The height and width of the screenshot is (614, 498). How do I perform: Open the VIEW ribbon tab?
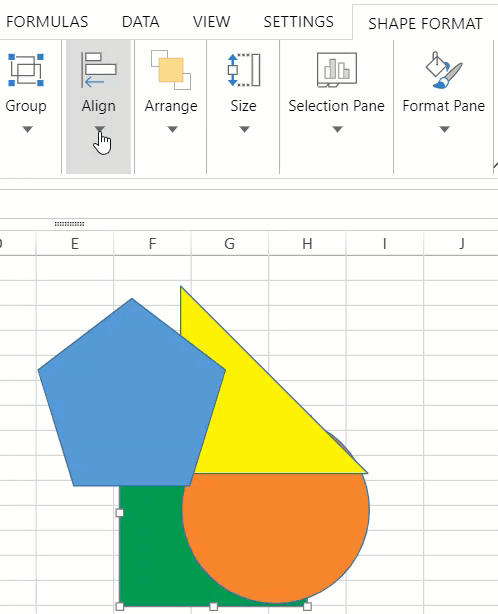click(x=211, y=22)
